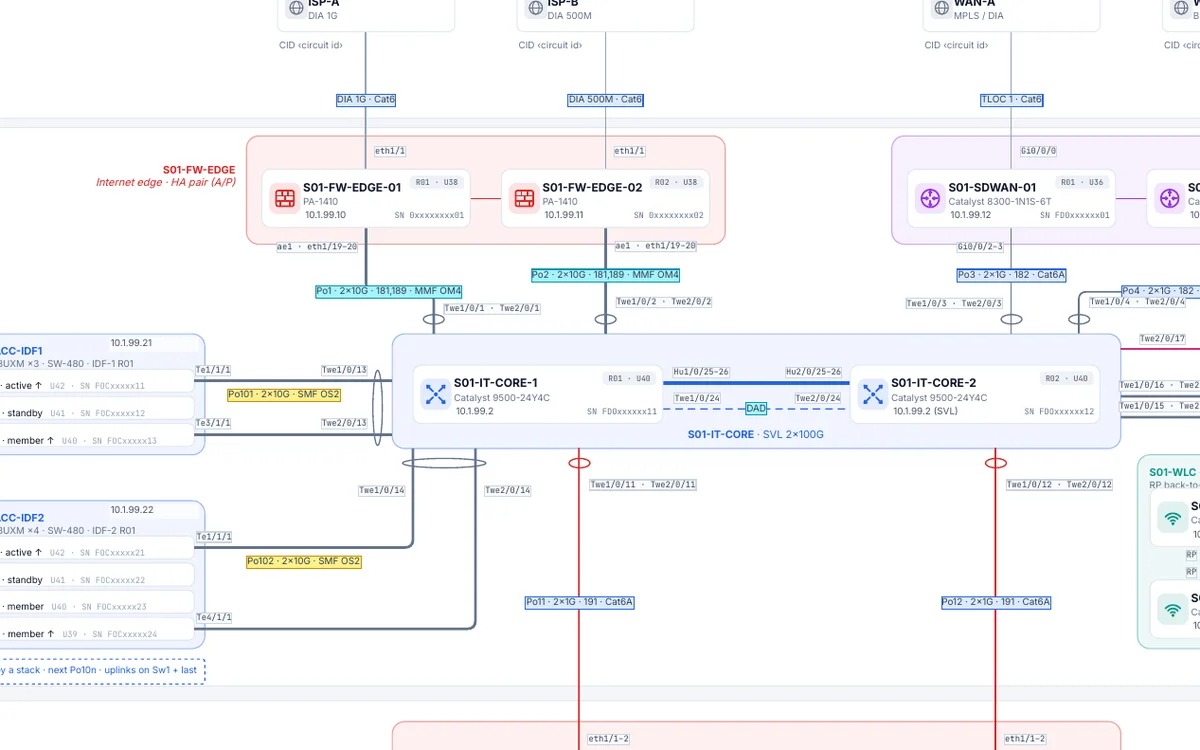Click the 'TLOC 1 · Cat6' link label

point(1011,100)
